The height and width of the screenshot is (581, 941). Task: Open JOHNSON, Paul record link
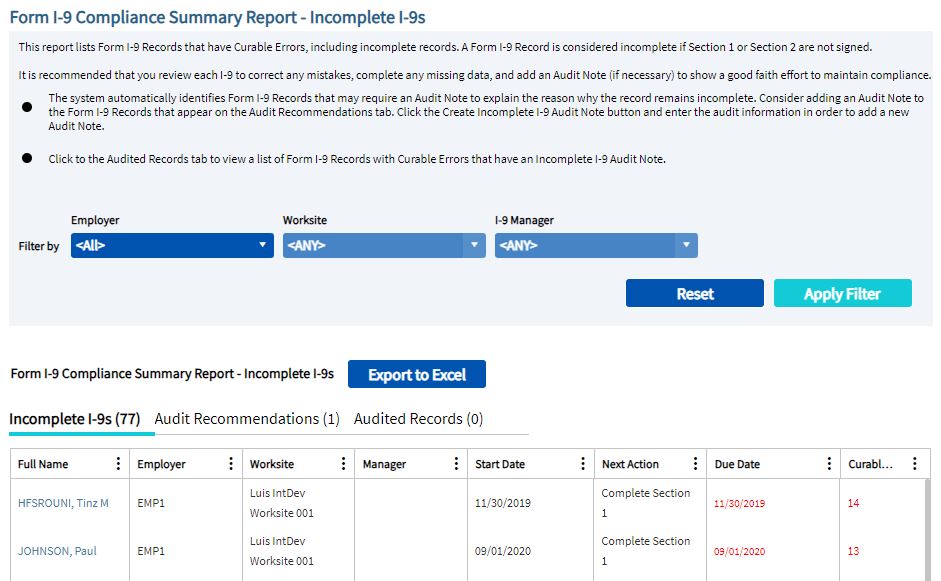[57, 551]
